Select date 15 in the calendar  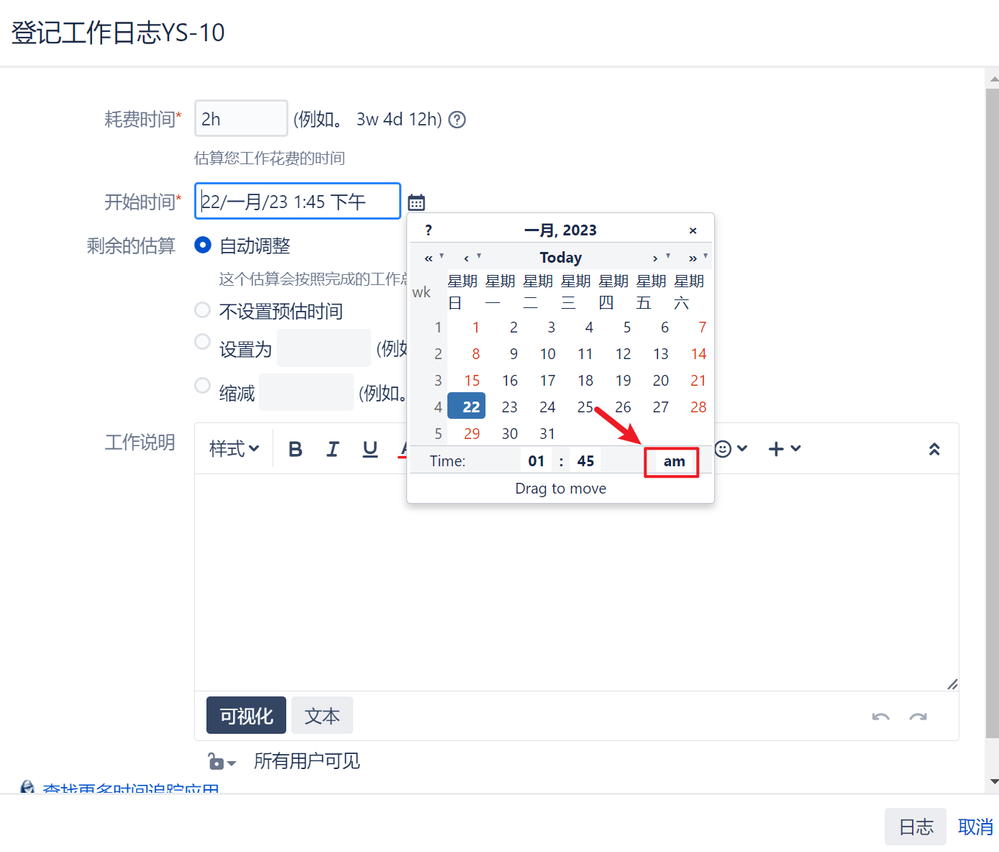click(x=471, y=380)
